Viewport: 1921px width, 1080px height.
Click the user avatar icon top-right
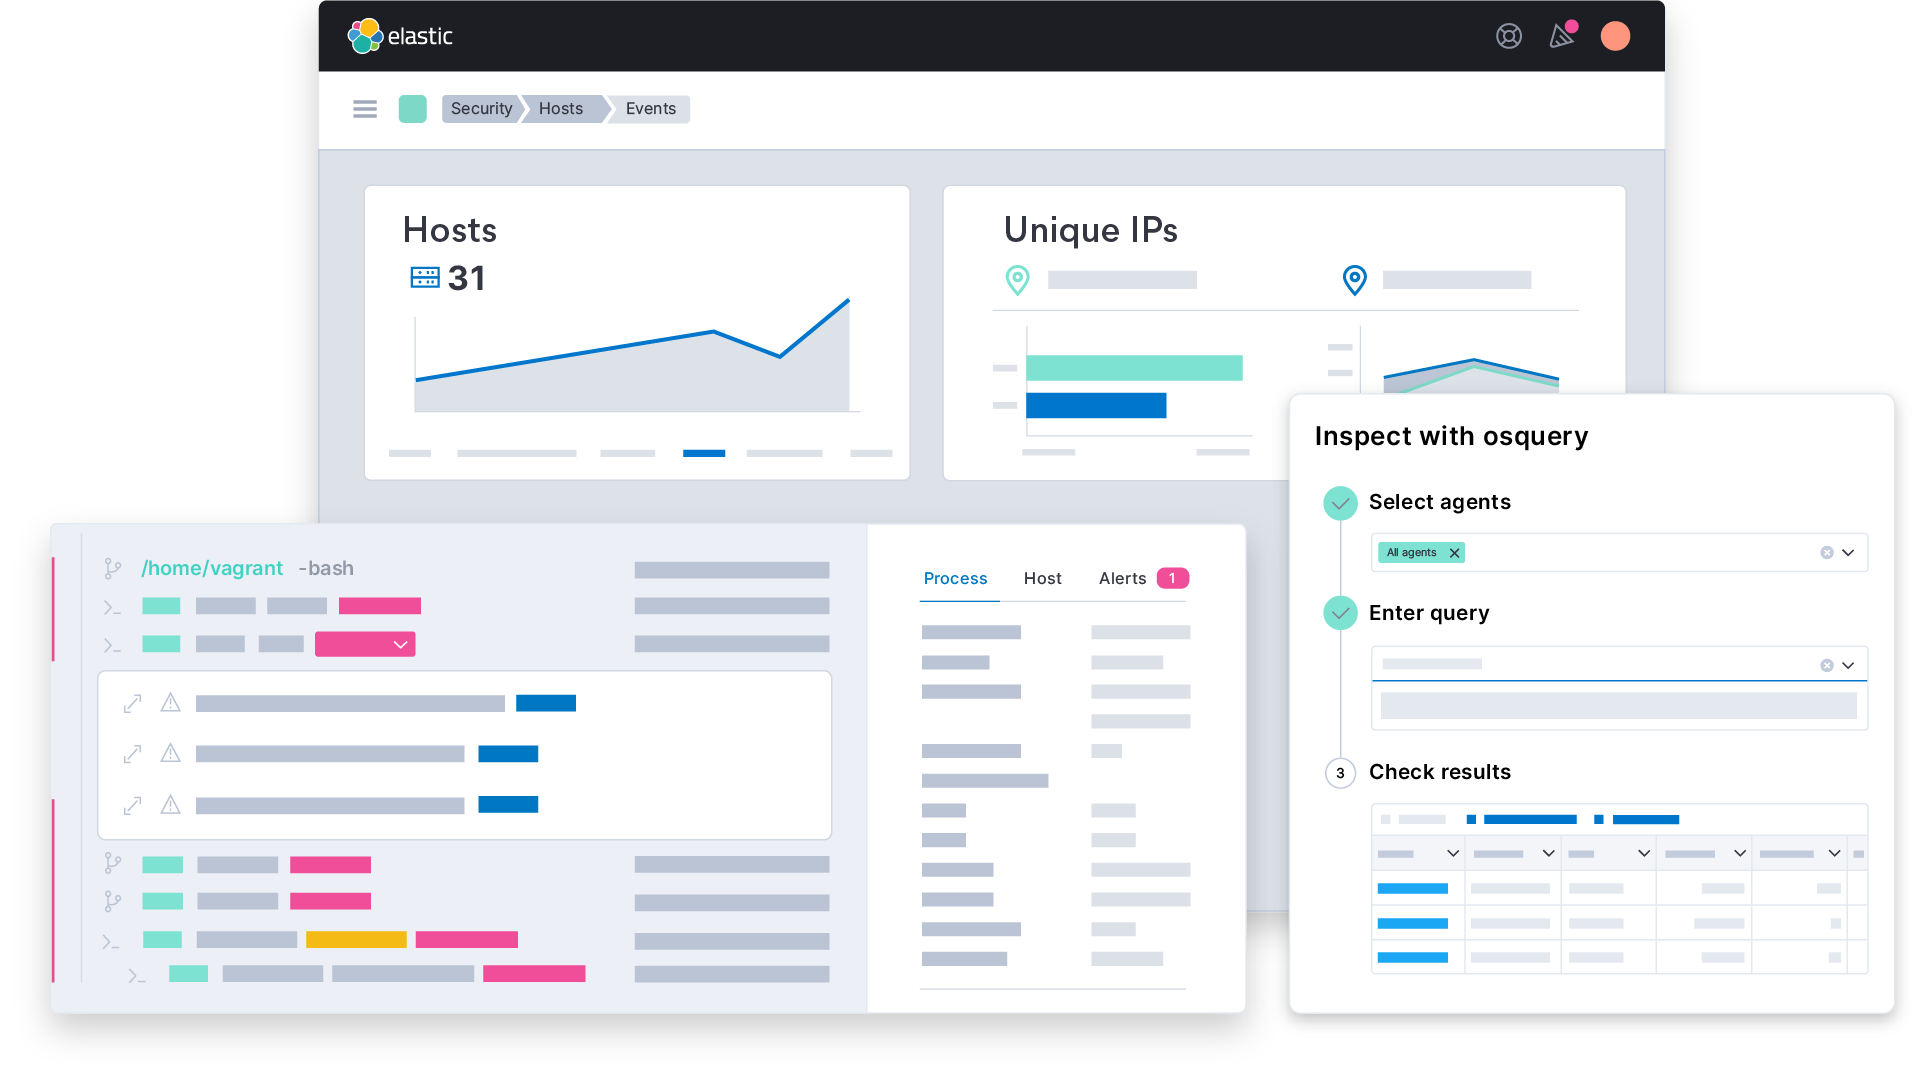pyautogui.click(x=1614, y=36)
